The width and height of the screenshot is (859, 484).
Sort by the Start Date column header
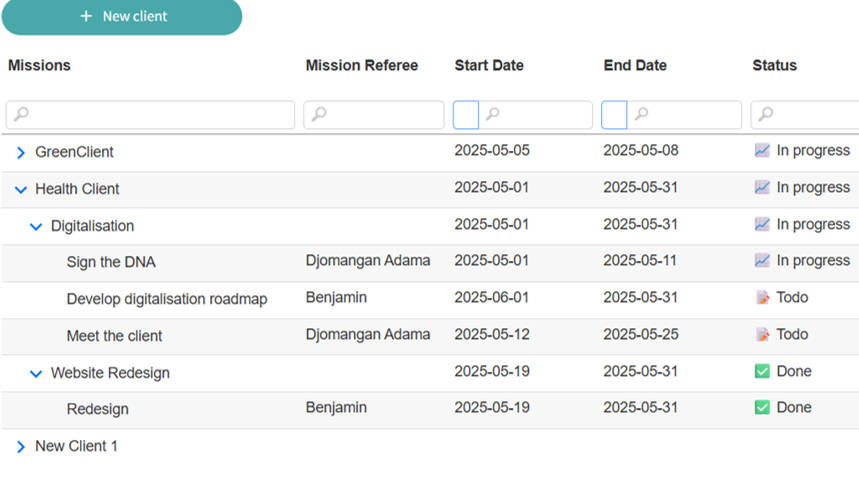[x=489, y=66]
